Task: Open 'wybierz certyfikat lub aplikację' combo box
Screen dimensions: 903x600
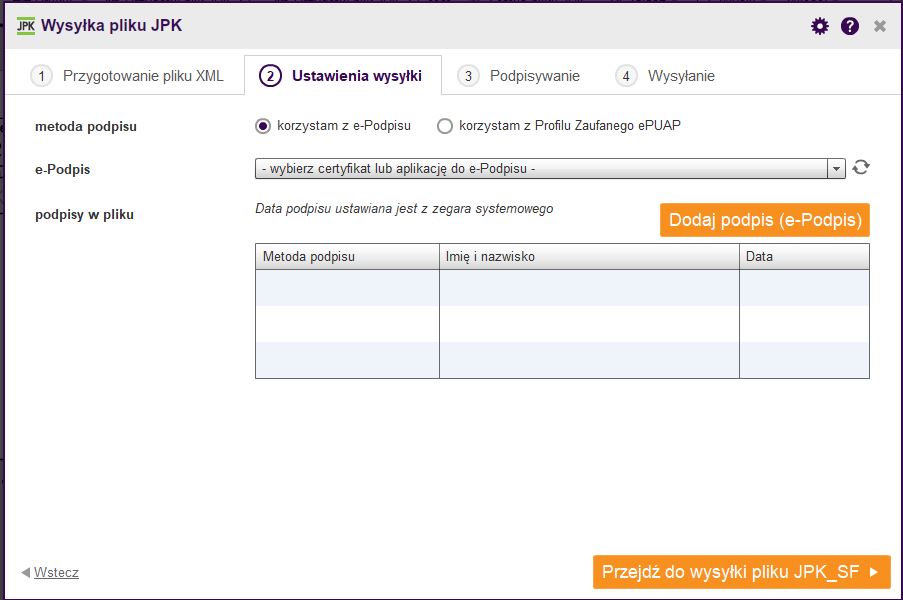Action: coord(550,169)
